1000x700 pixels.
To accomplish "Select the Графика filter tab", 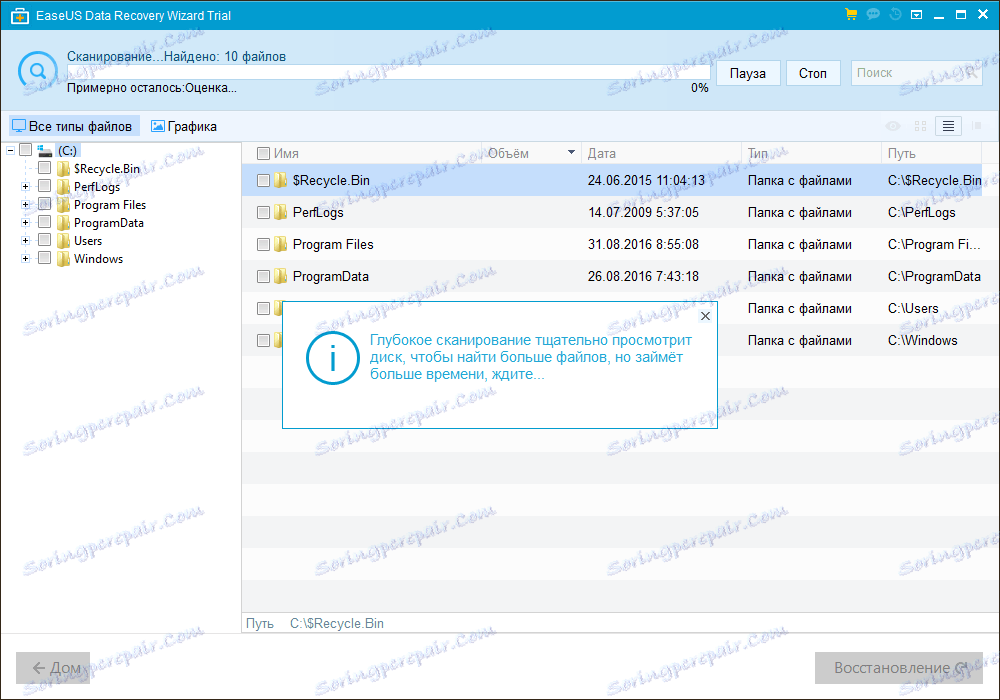I will [x=184, y=126].
